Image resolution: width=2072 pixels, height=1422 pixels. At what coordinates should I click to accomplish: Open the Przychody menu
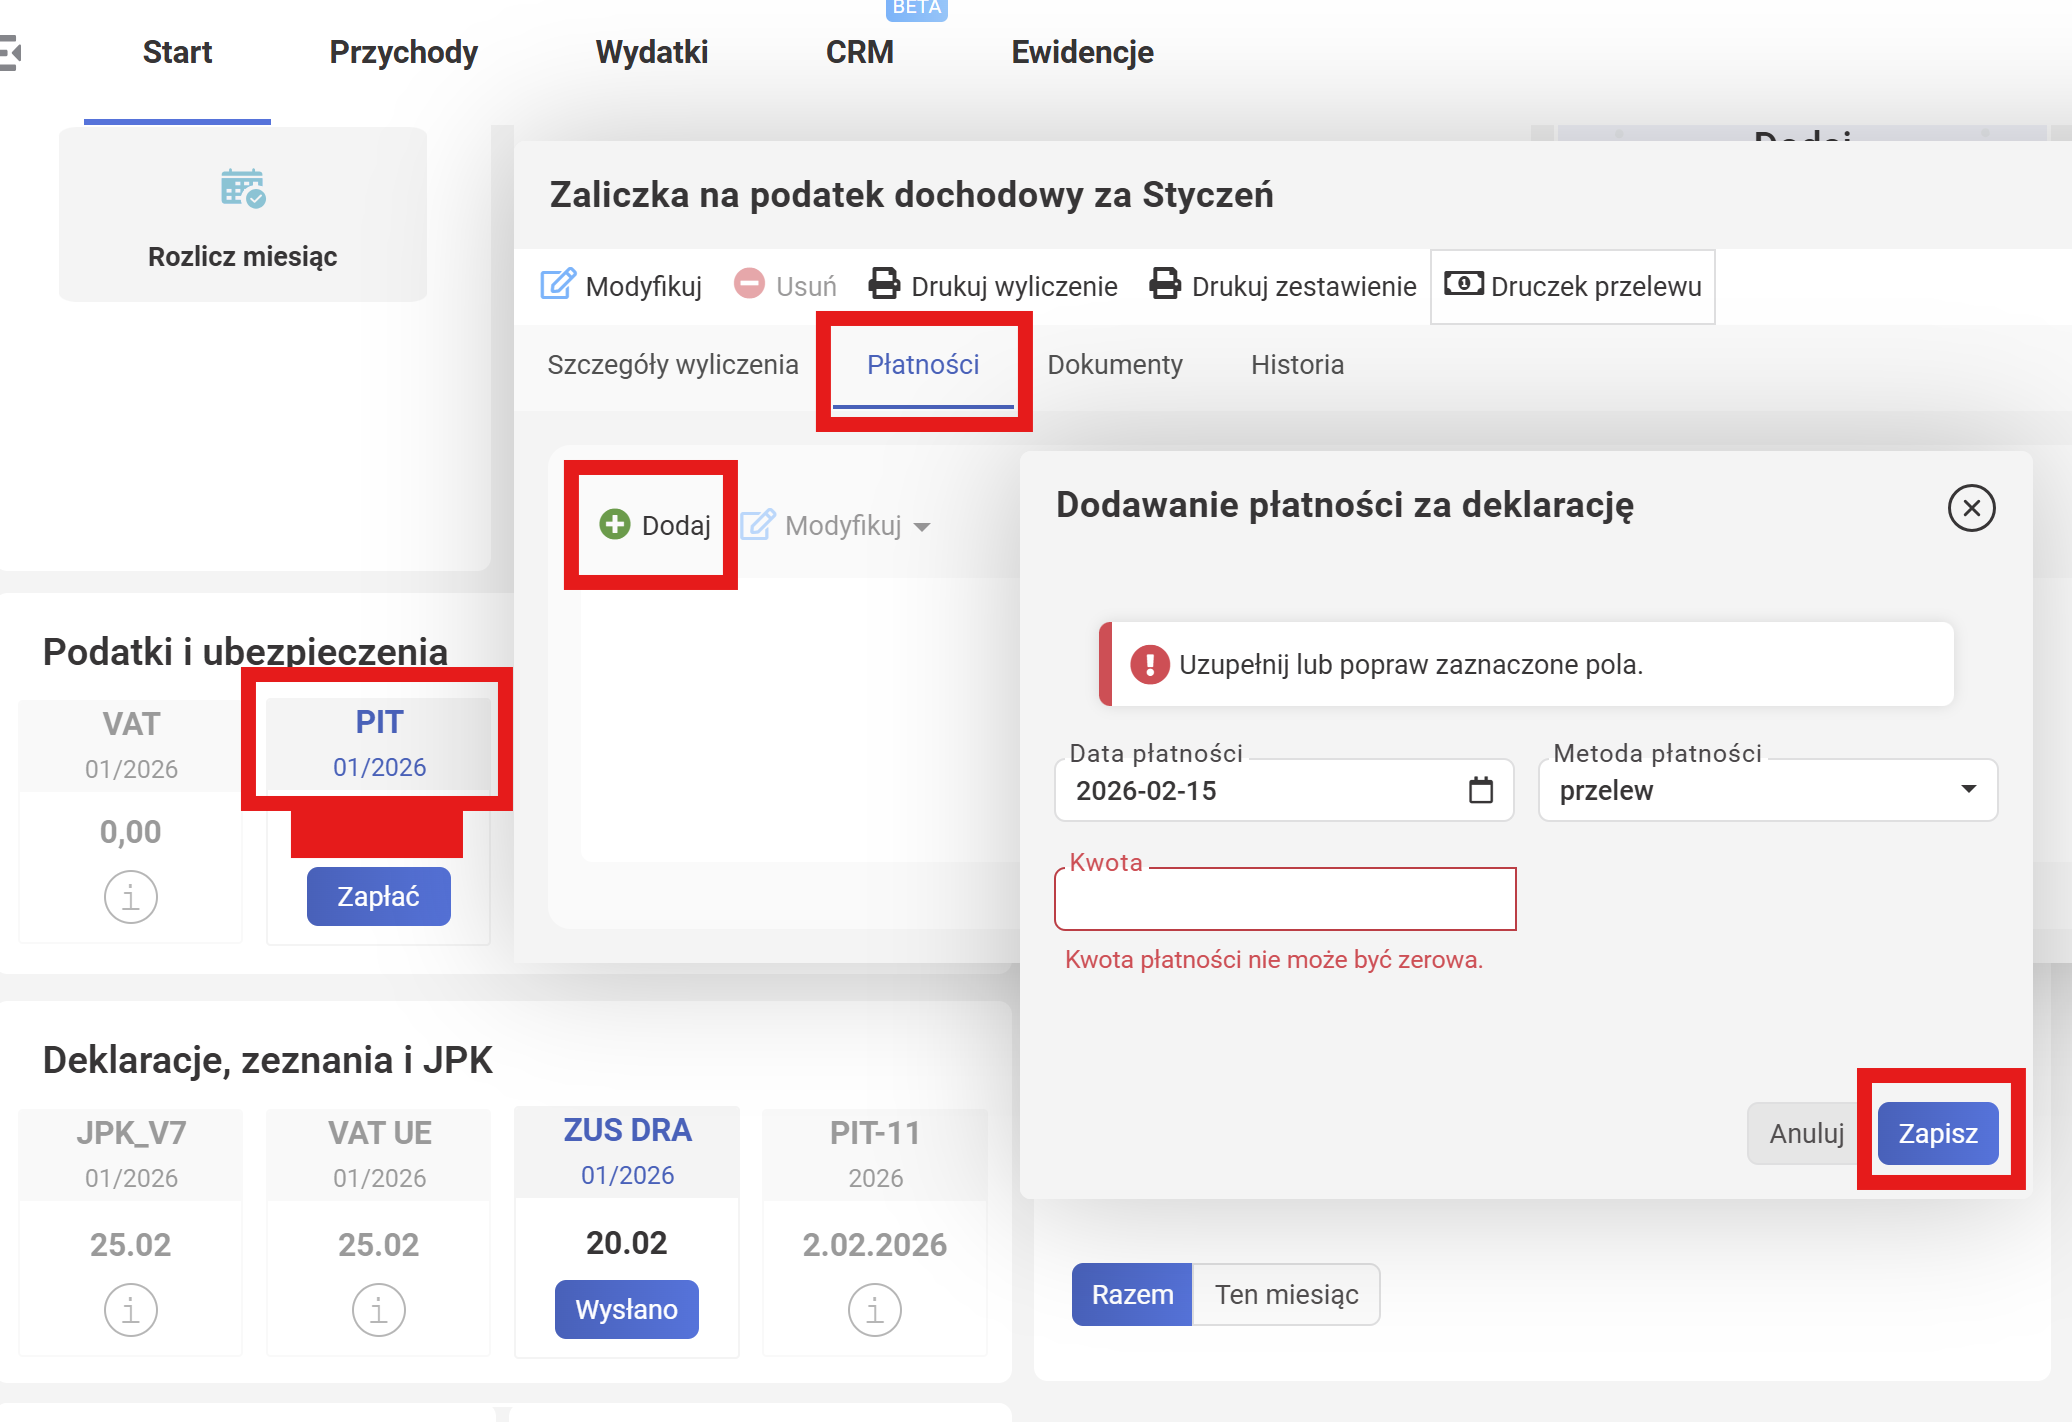(x=403, y=52)
